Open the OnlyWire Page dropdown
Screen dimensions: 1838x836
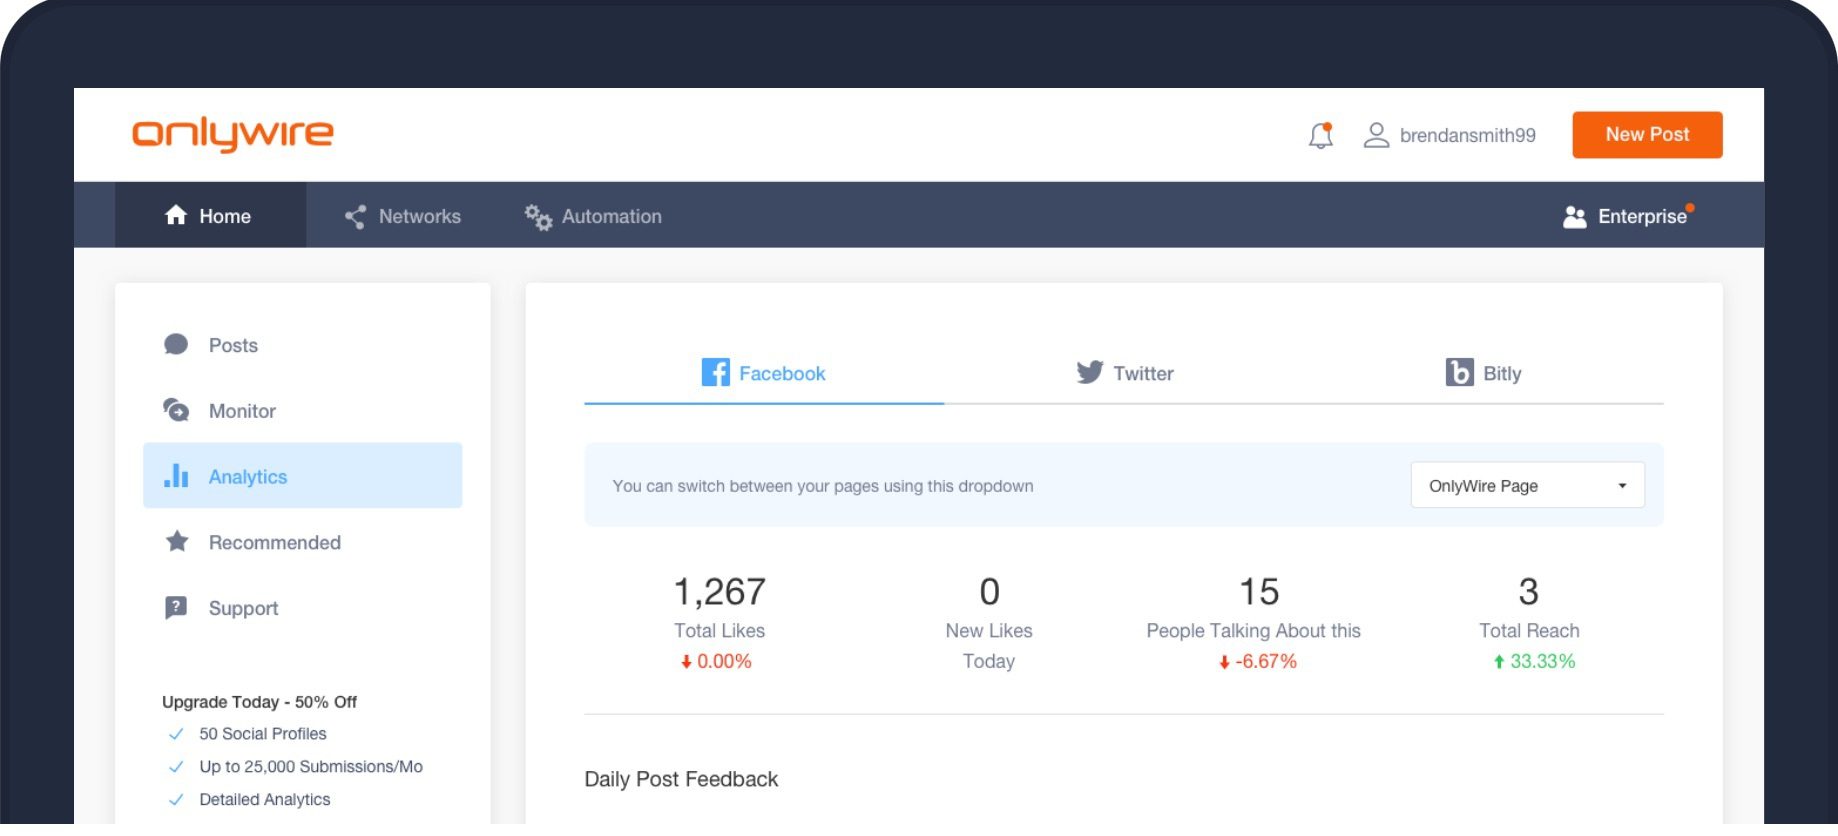1526,486
